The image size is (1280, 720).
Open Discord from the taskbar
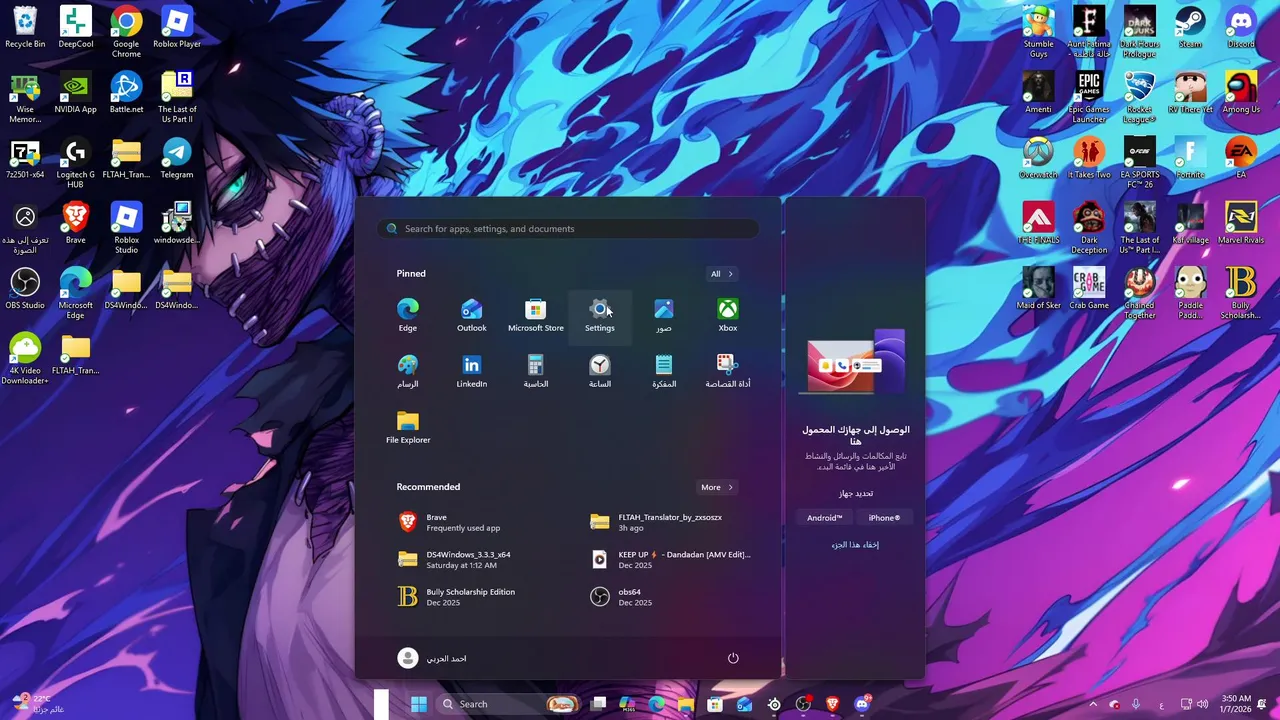point(862,704)
